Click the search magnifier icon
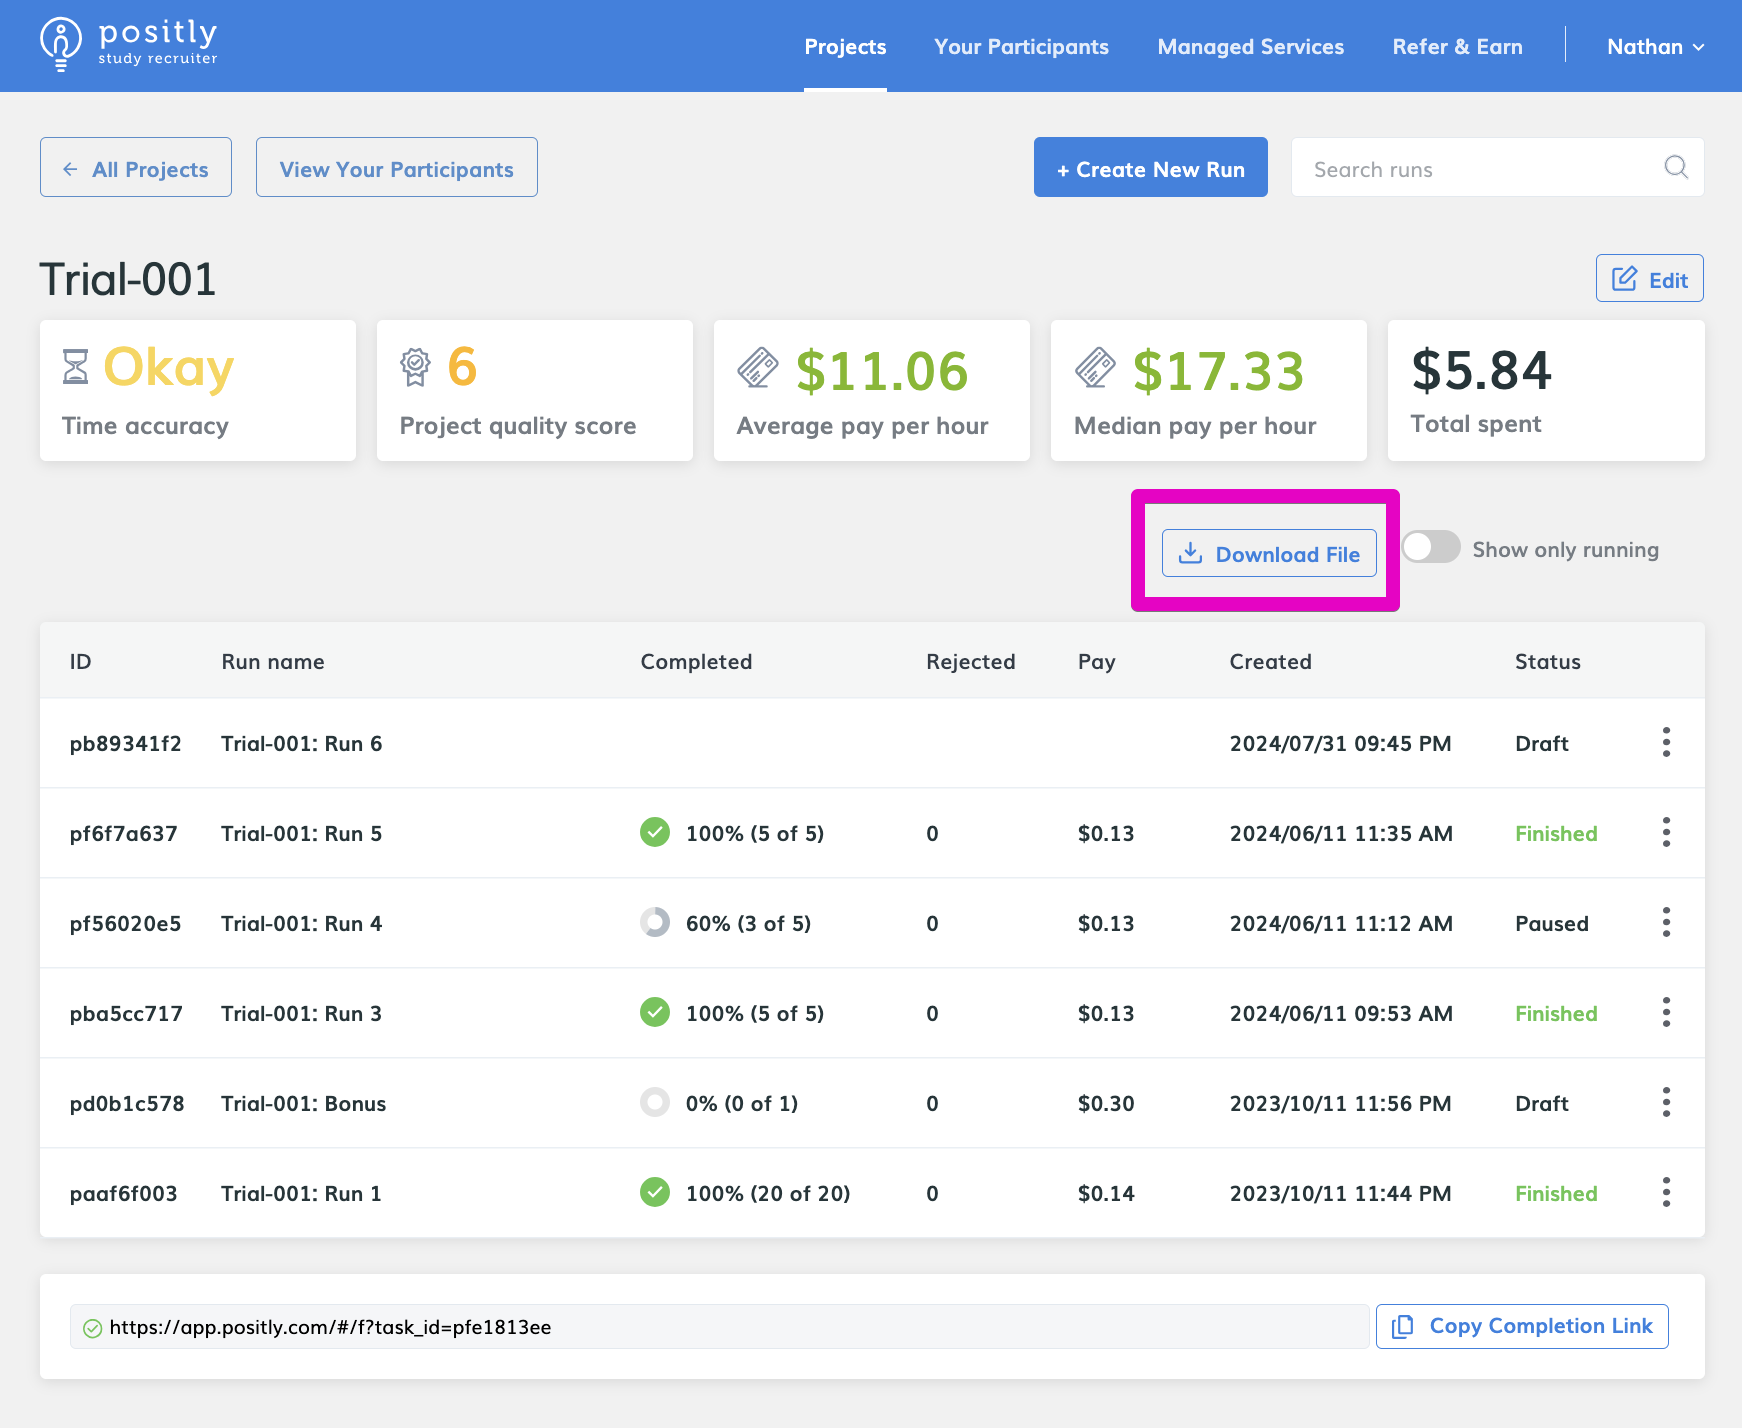This screenshot has width=1742, height=1428. tap(1676, 167)
